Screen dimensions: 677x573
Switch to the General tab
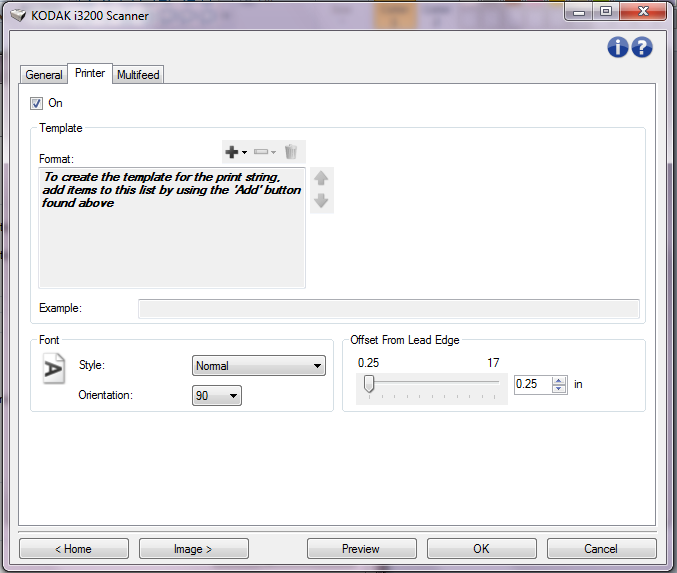pos(44,75)
